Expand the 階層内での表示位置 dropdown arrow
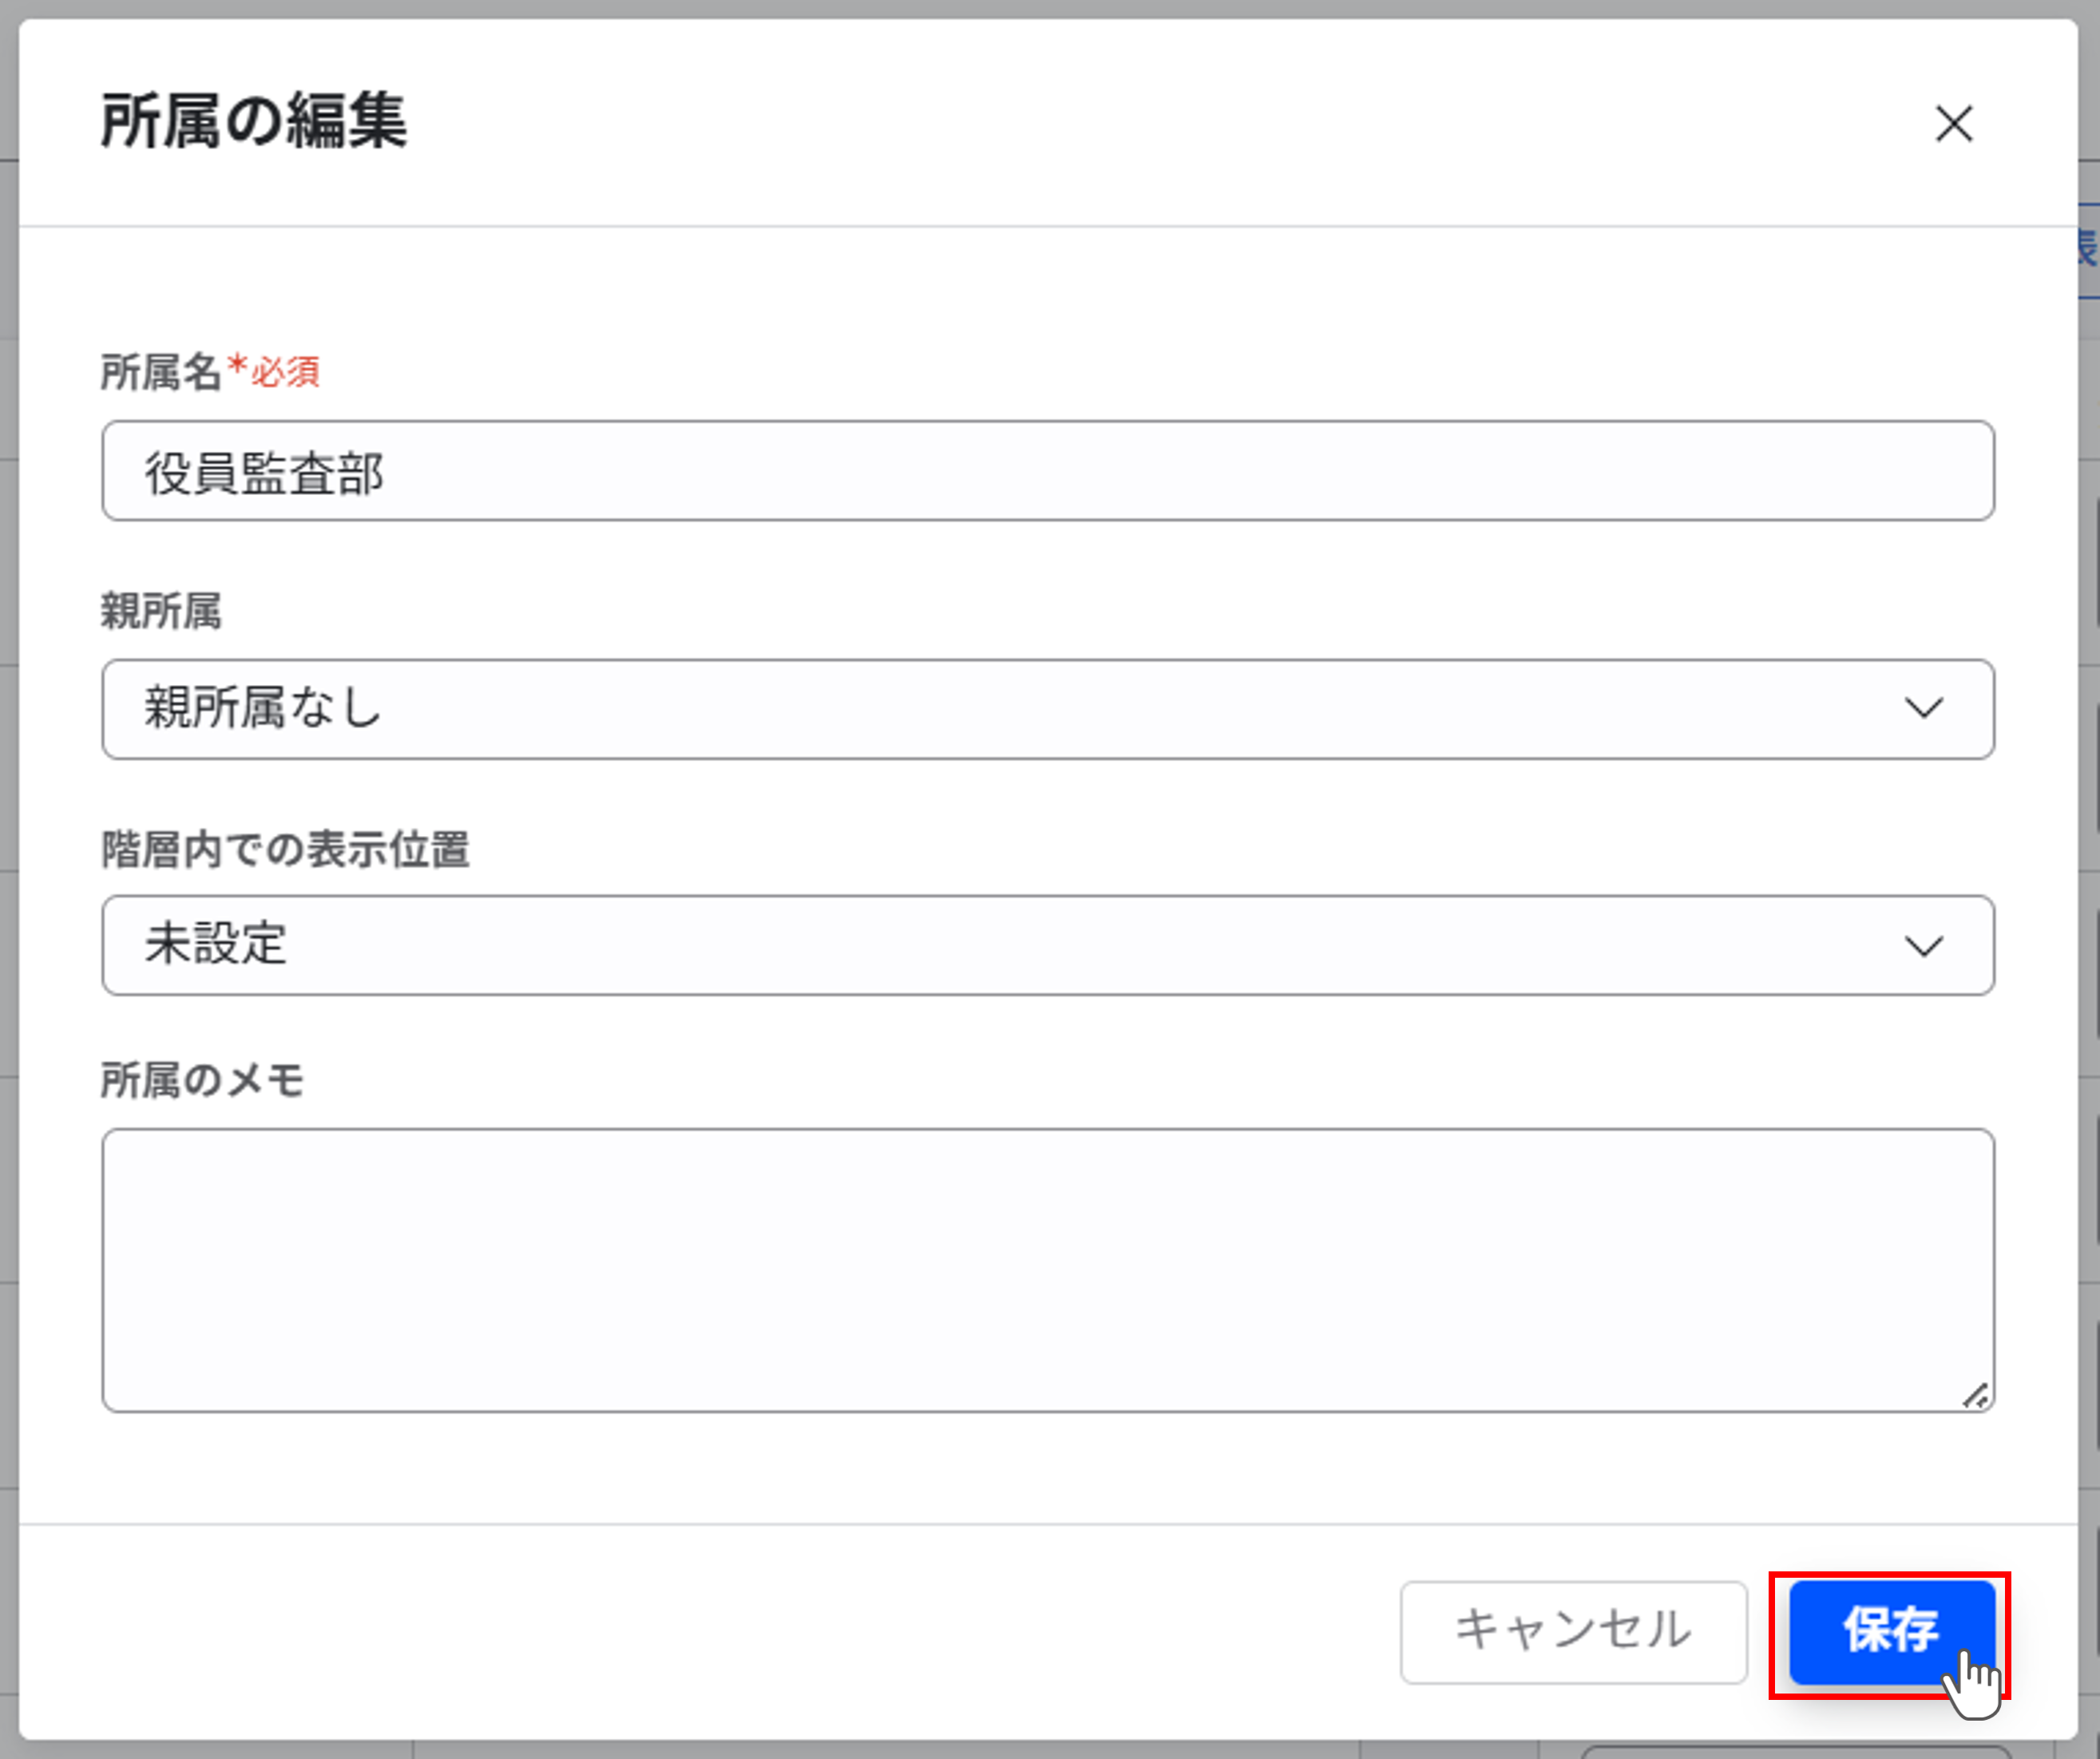The image size is (2100, 1759). [x=1926, y=945]
